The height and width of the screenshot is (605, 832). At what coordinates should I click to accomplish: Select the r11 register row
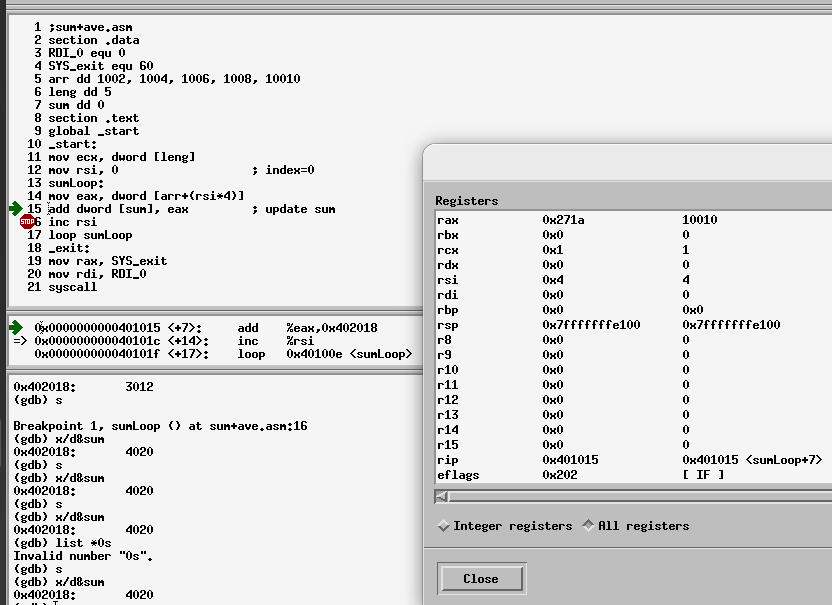click(x=634, y=385)
